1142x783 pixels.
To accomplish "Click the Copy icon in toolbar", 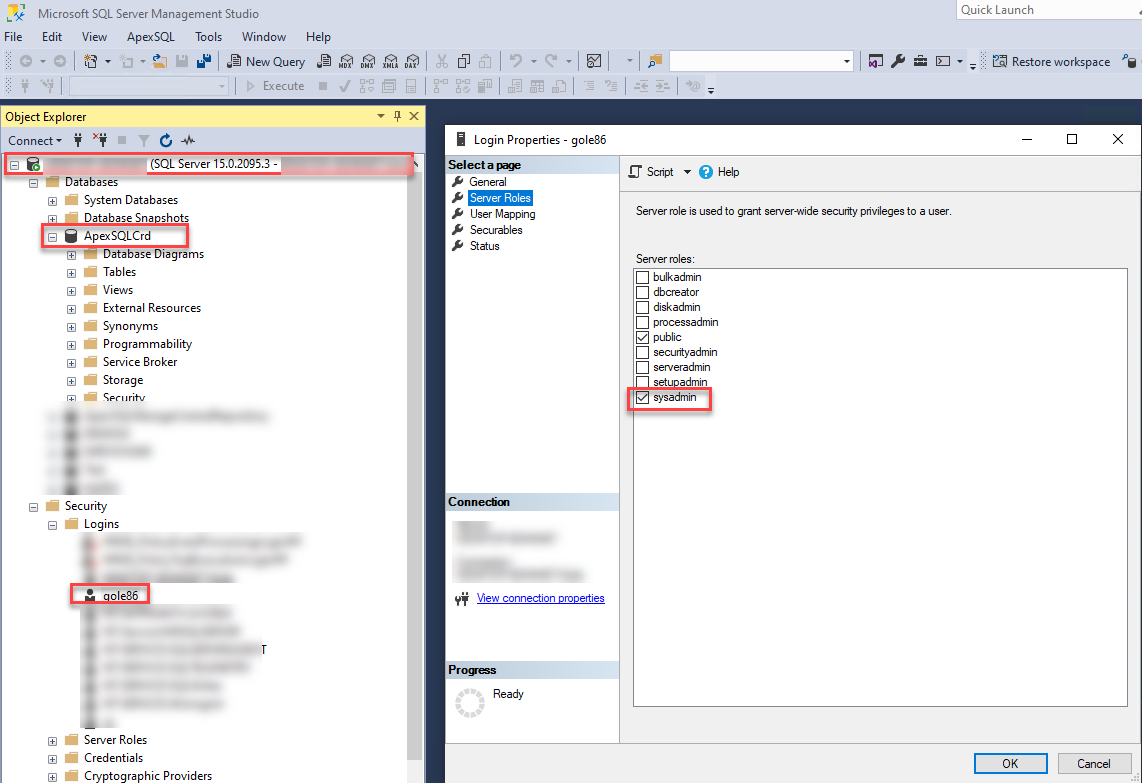I will click(x=463, y=62).
